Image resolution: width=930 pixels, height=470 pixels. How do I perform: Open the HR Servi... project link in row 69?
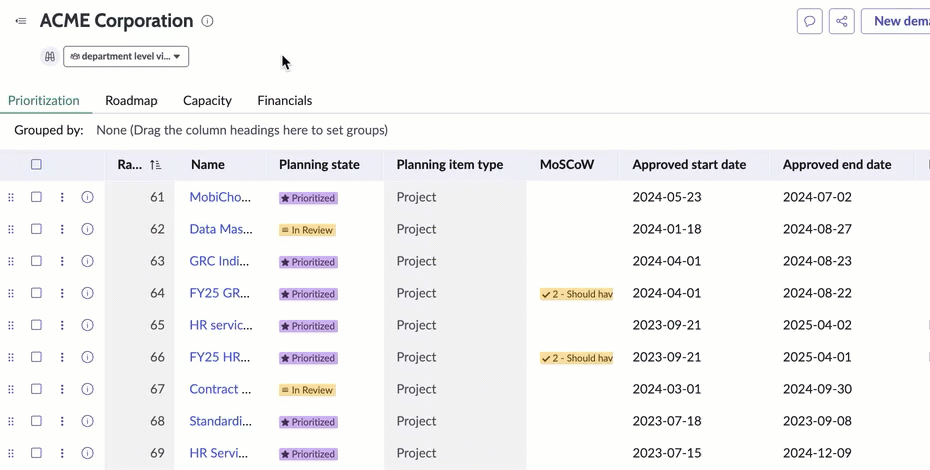click(218, 453)
